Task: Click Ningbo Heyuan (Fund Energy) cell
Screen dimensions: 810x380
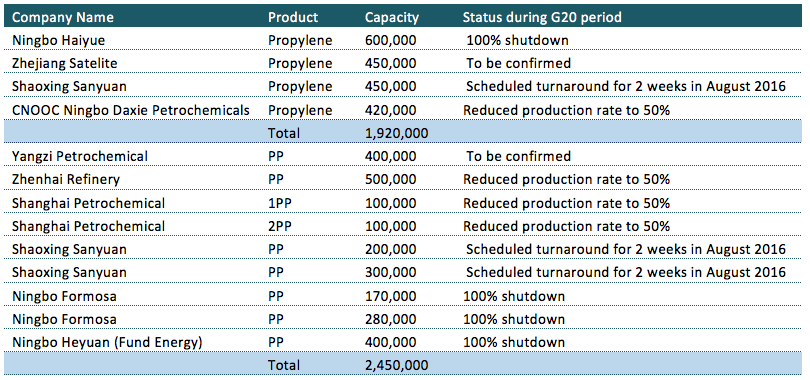Action: [x=107, y=342]
